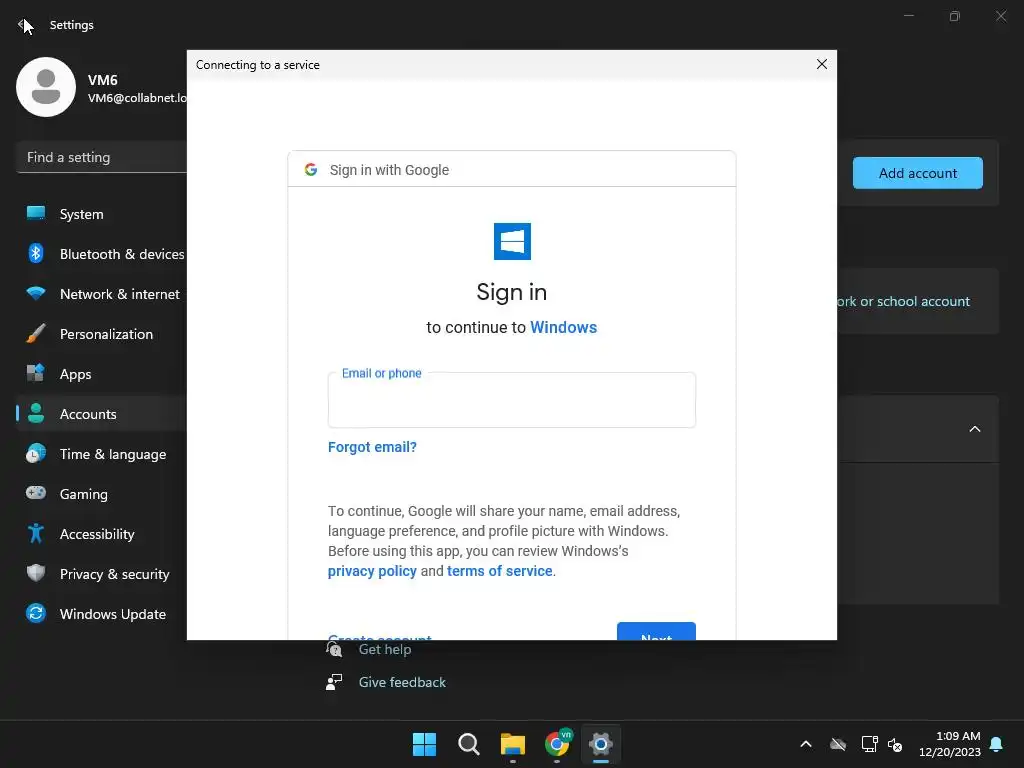Screen dimensions: 1024x768
Task: Click the Find a setting search box
Action: tap(101, 157)
